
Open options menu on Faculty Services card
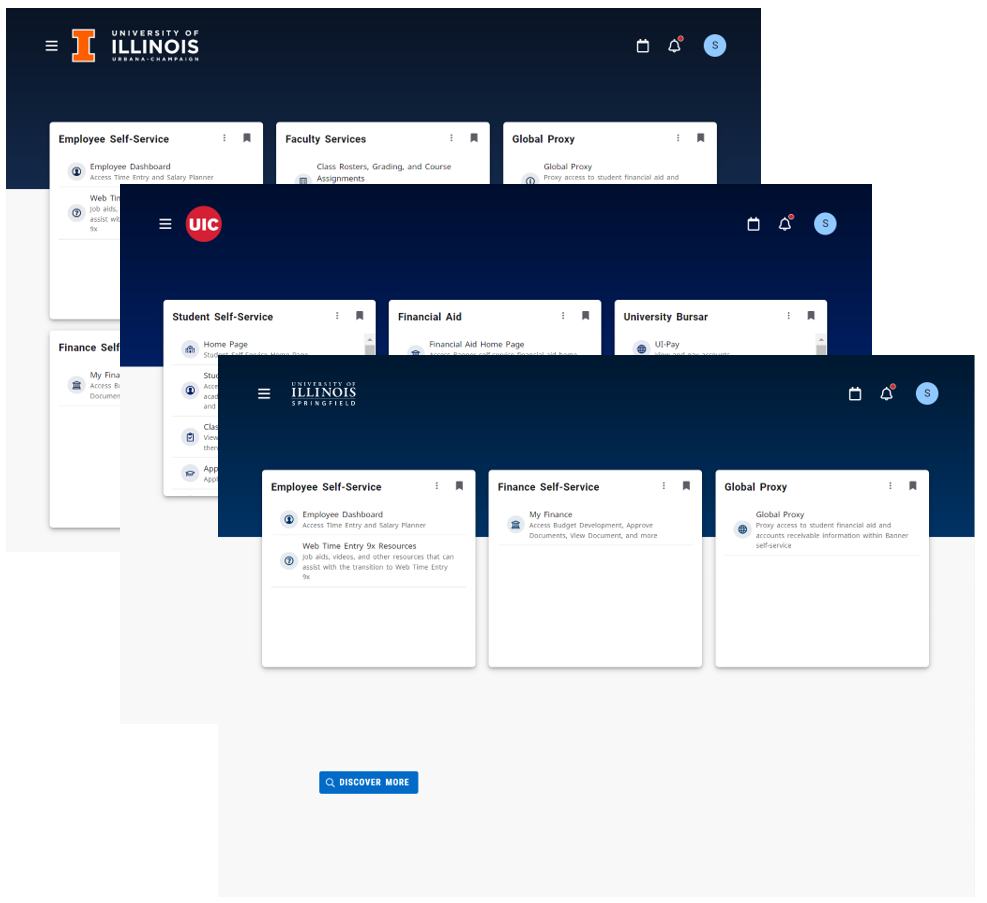[451, 138]
